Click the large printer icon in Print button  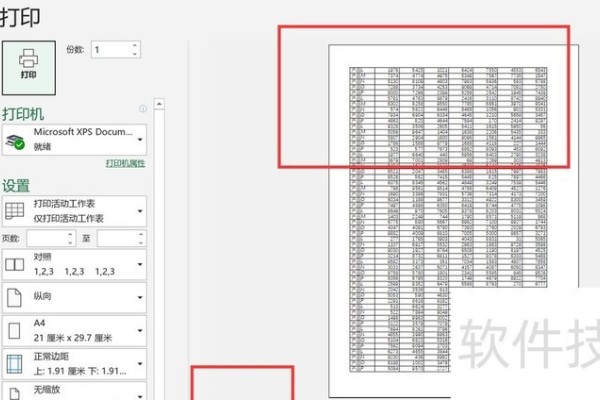pyautogui.click(x=29, y=58)
